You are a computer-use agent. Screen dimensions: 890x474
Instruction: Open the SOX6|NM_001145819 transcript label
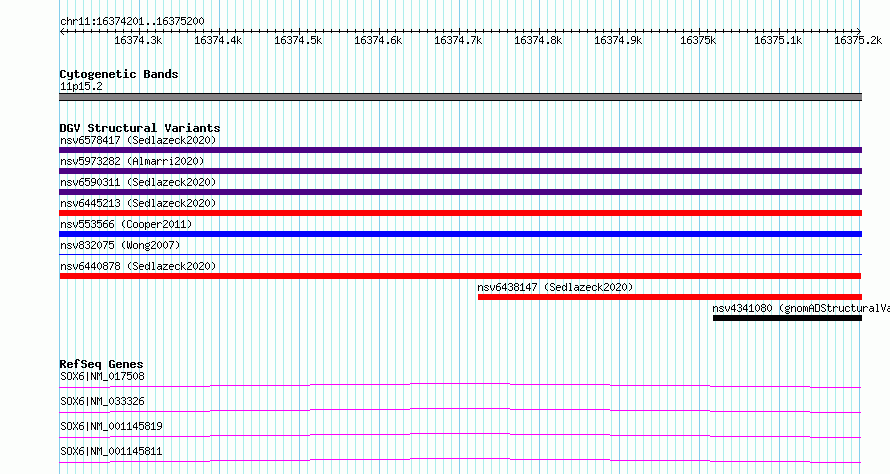click(111, 426)
